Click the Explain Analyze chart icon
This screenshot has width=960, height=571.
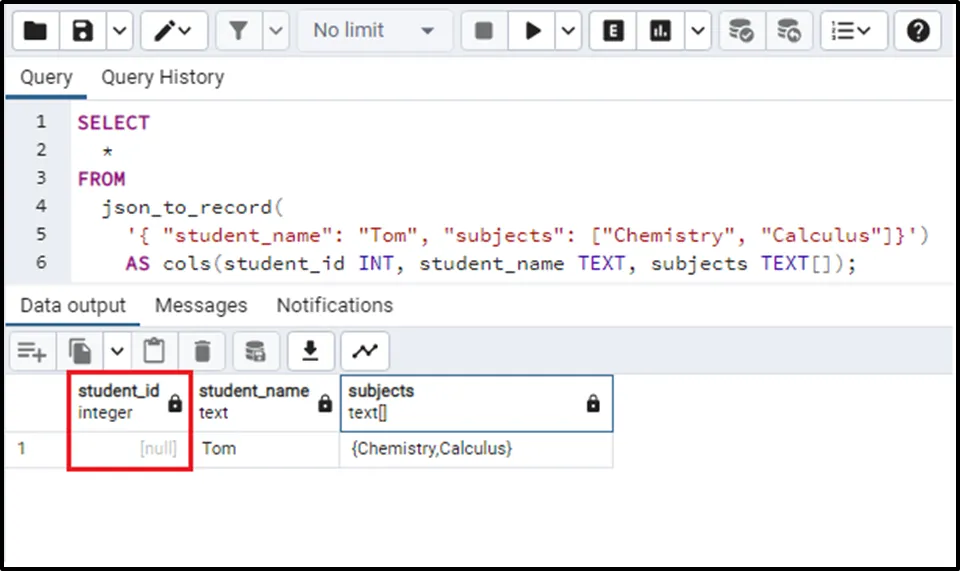point(660,31)
